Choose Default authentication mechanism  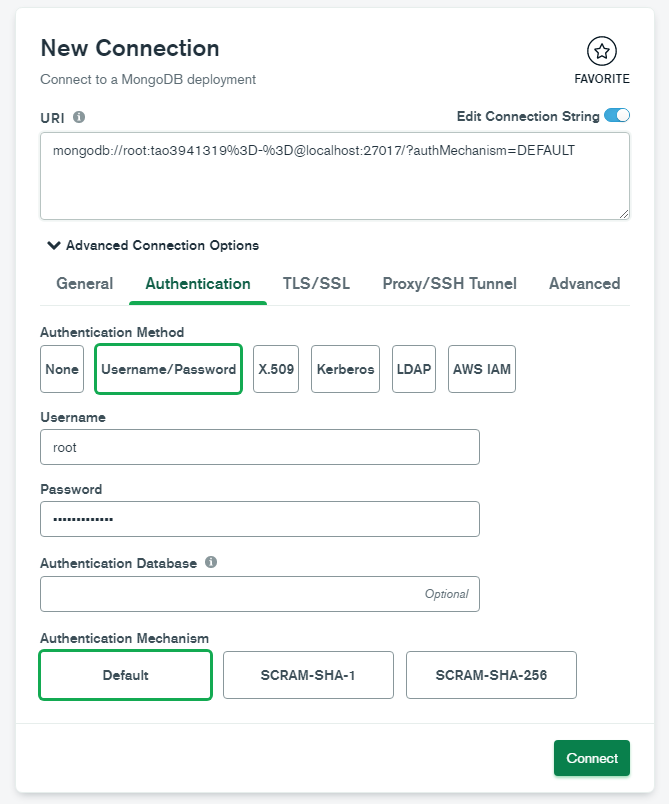coord(126,675)
